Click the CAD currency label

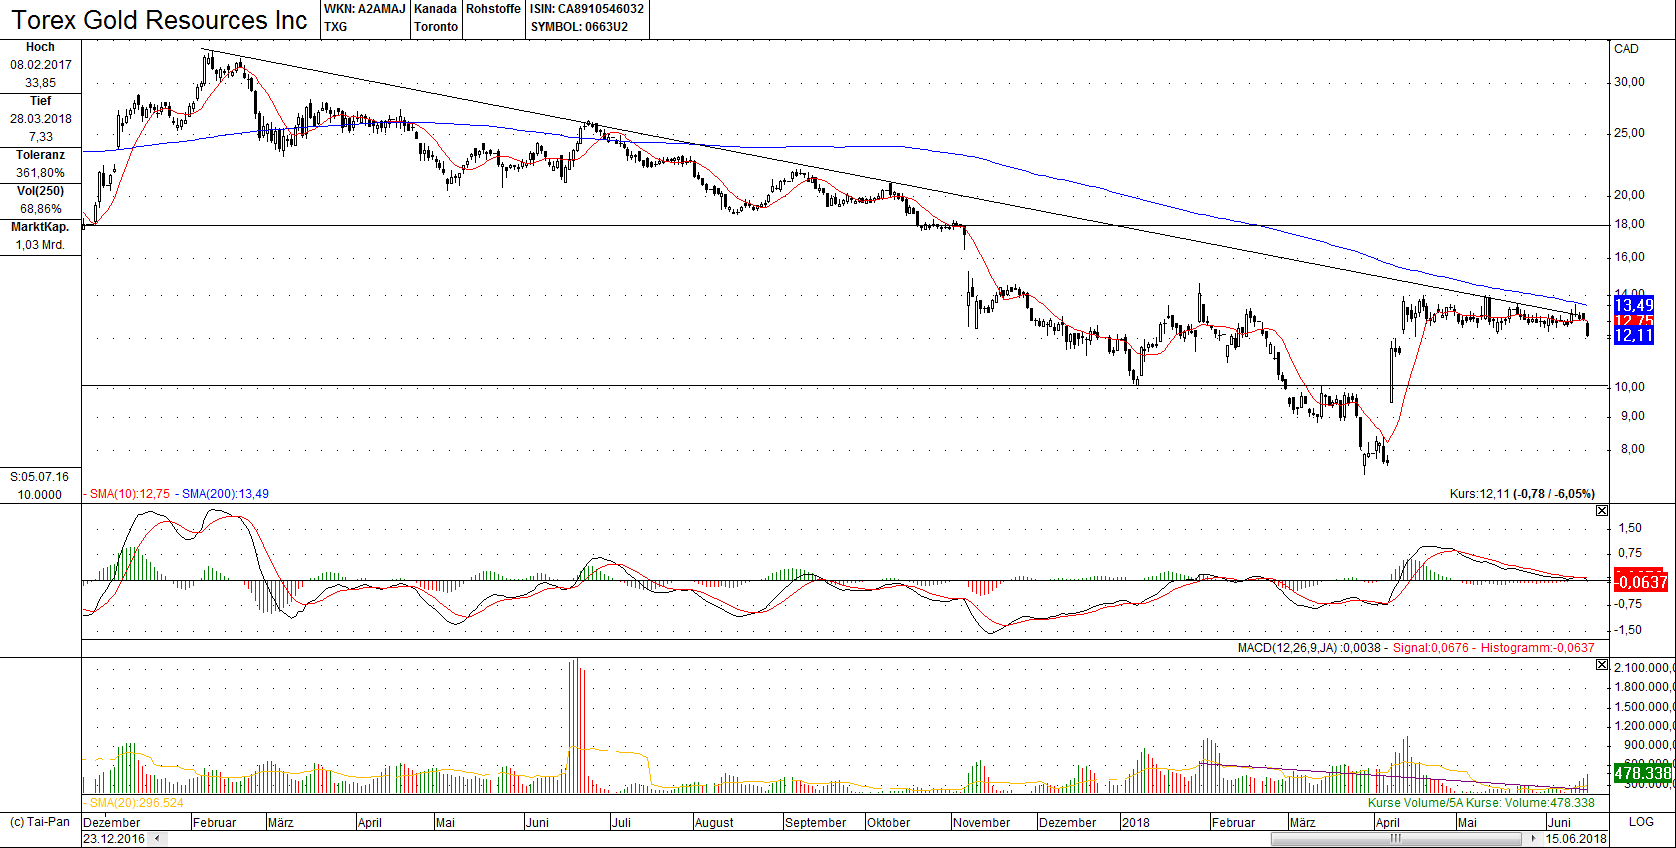pos(1627,49)
